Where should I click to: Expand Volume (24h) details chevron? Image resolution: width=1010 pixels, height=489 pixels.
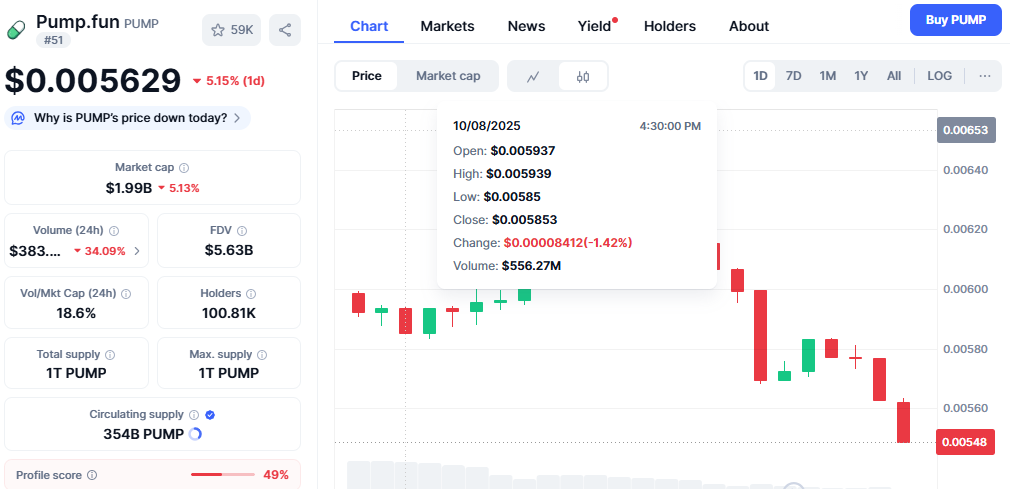click(x=137, y=251)
